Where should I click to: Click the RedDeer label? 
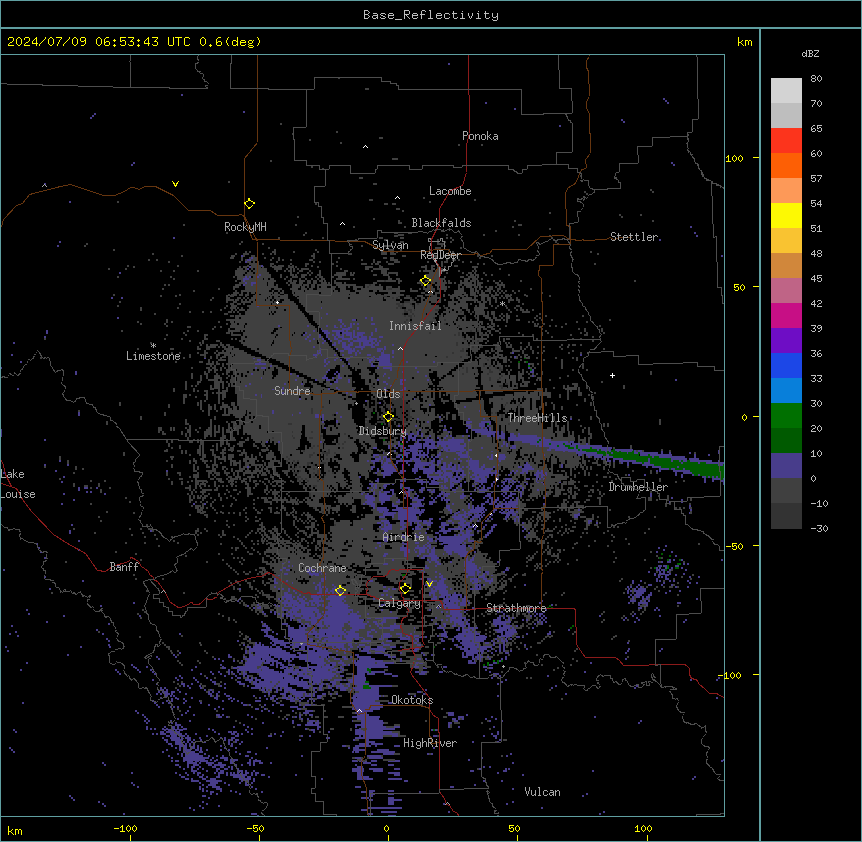440,255
